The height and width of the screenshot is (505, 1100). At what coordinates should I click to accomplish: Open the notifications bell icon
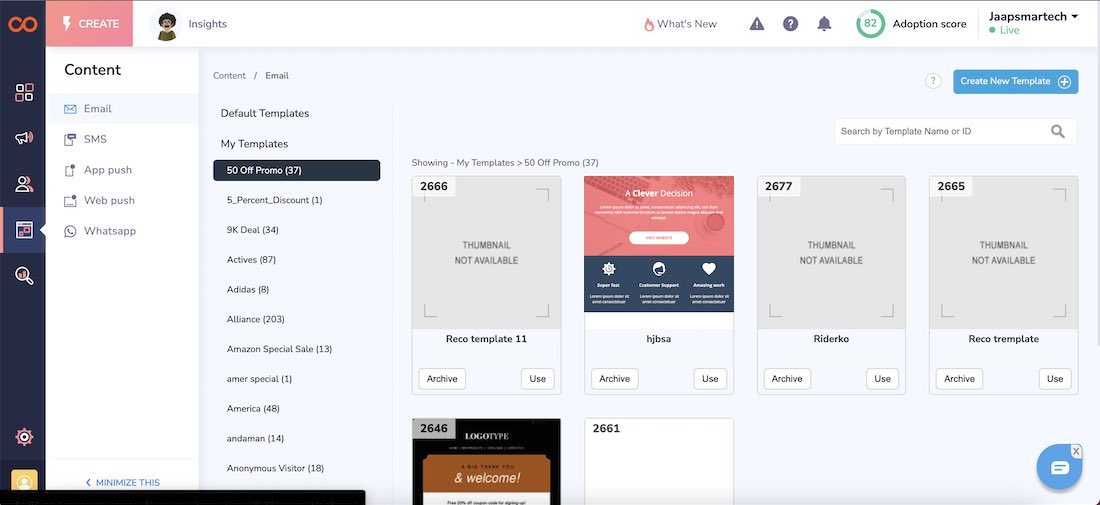(824, 24)
